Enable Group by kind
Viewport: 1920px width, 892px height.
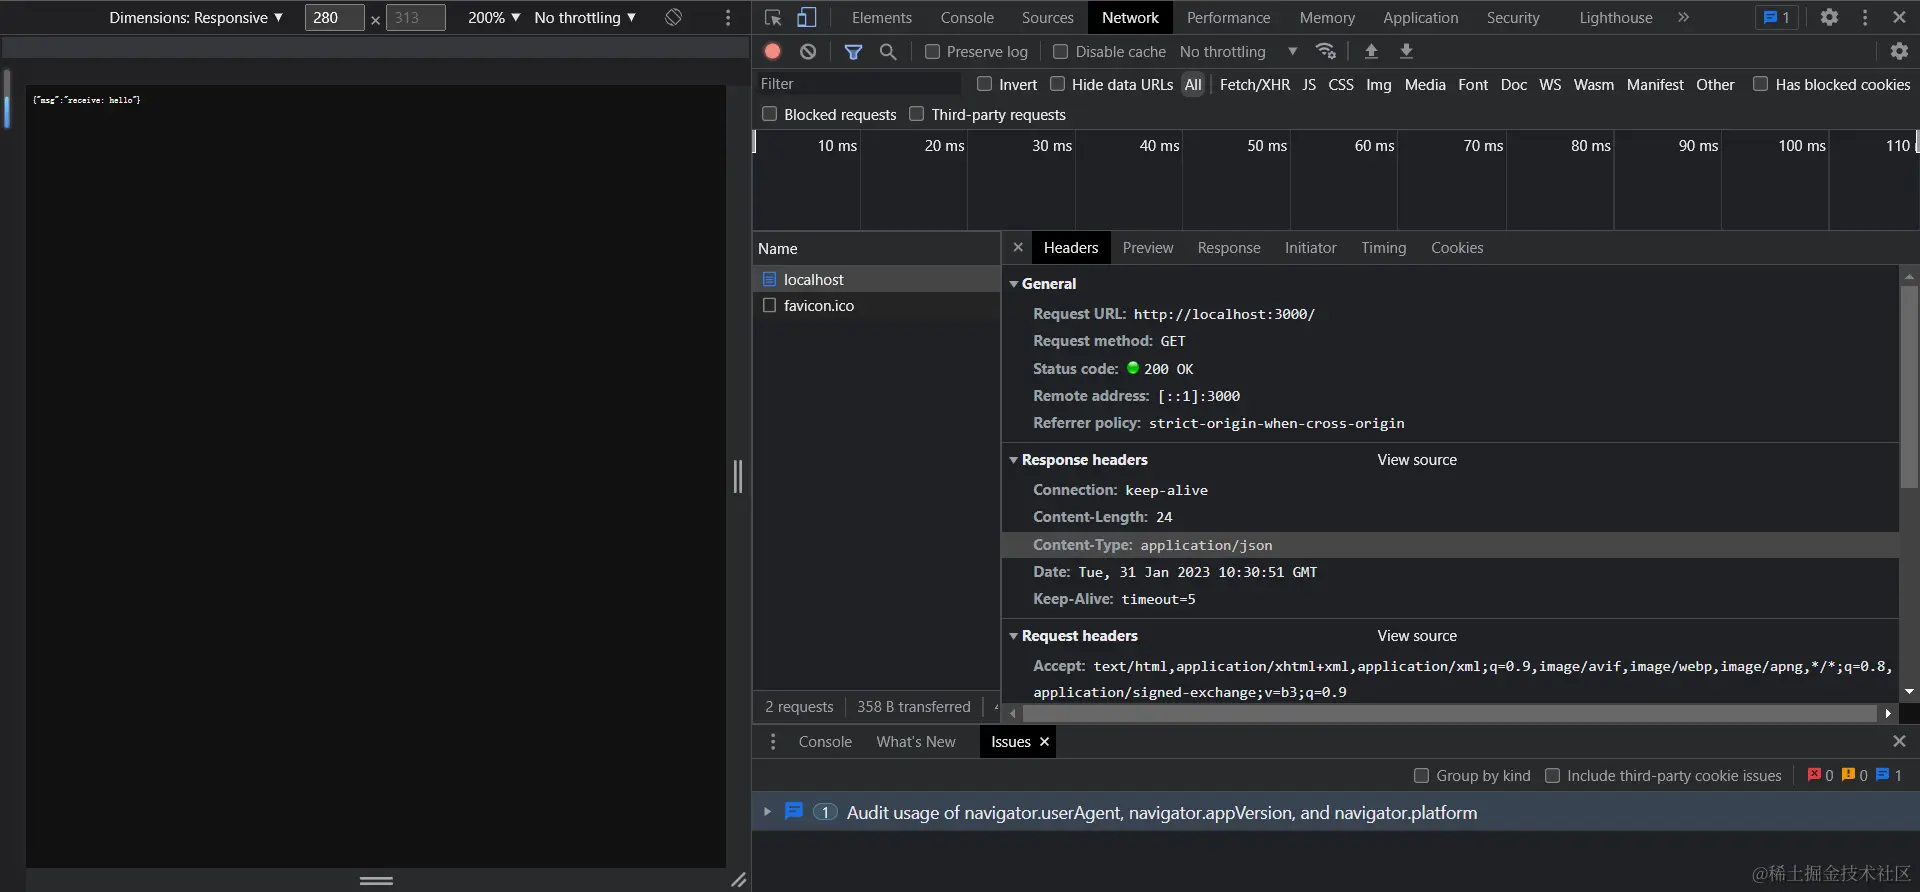1421,775
